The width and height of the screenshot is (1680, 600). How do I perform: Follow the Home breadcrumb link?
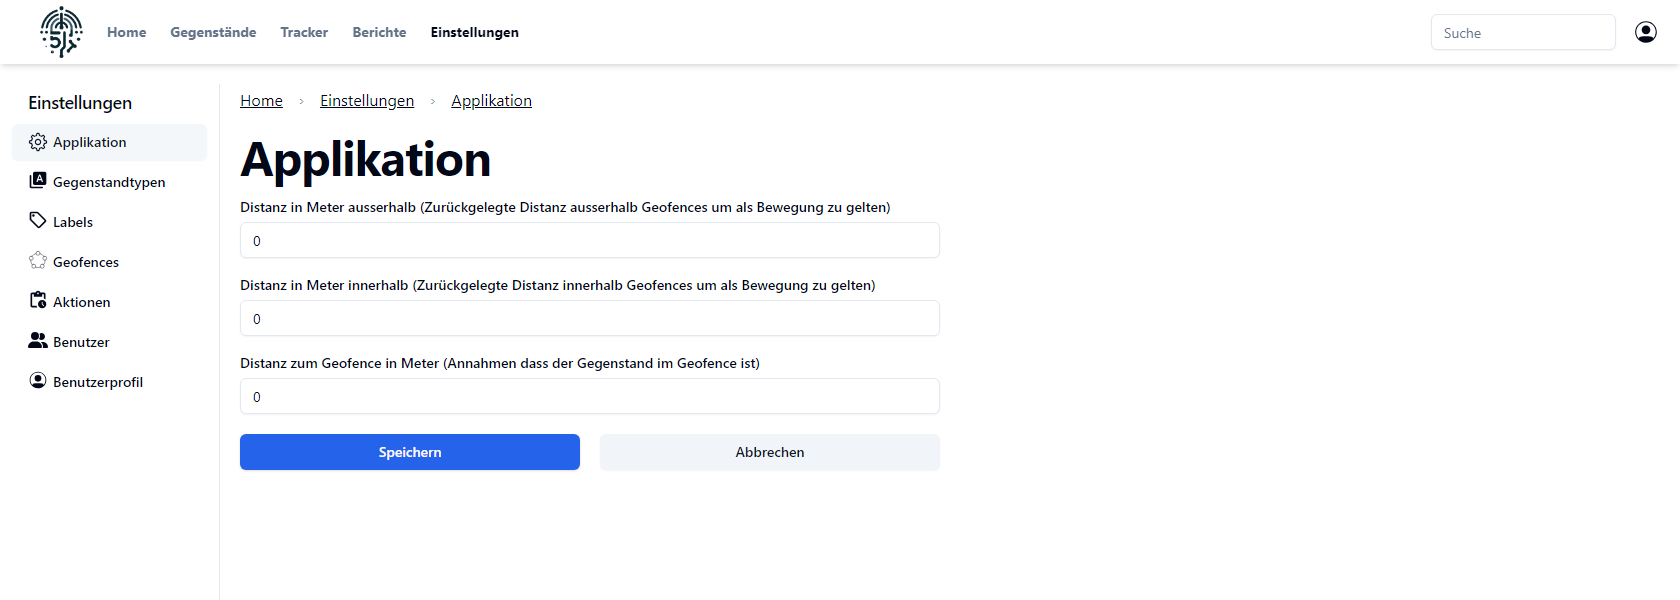261,101
